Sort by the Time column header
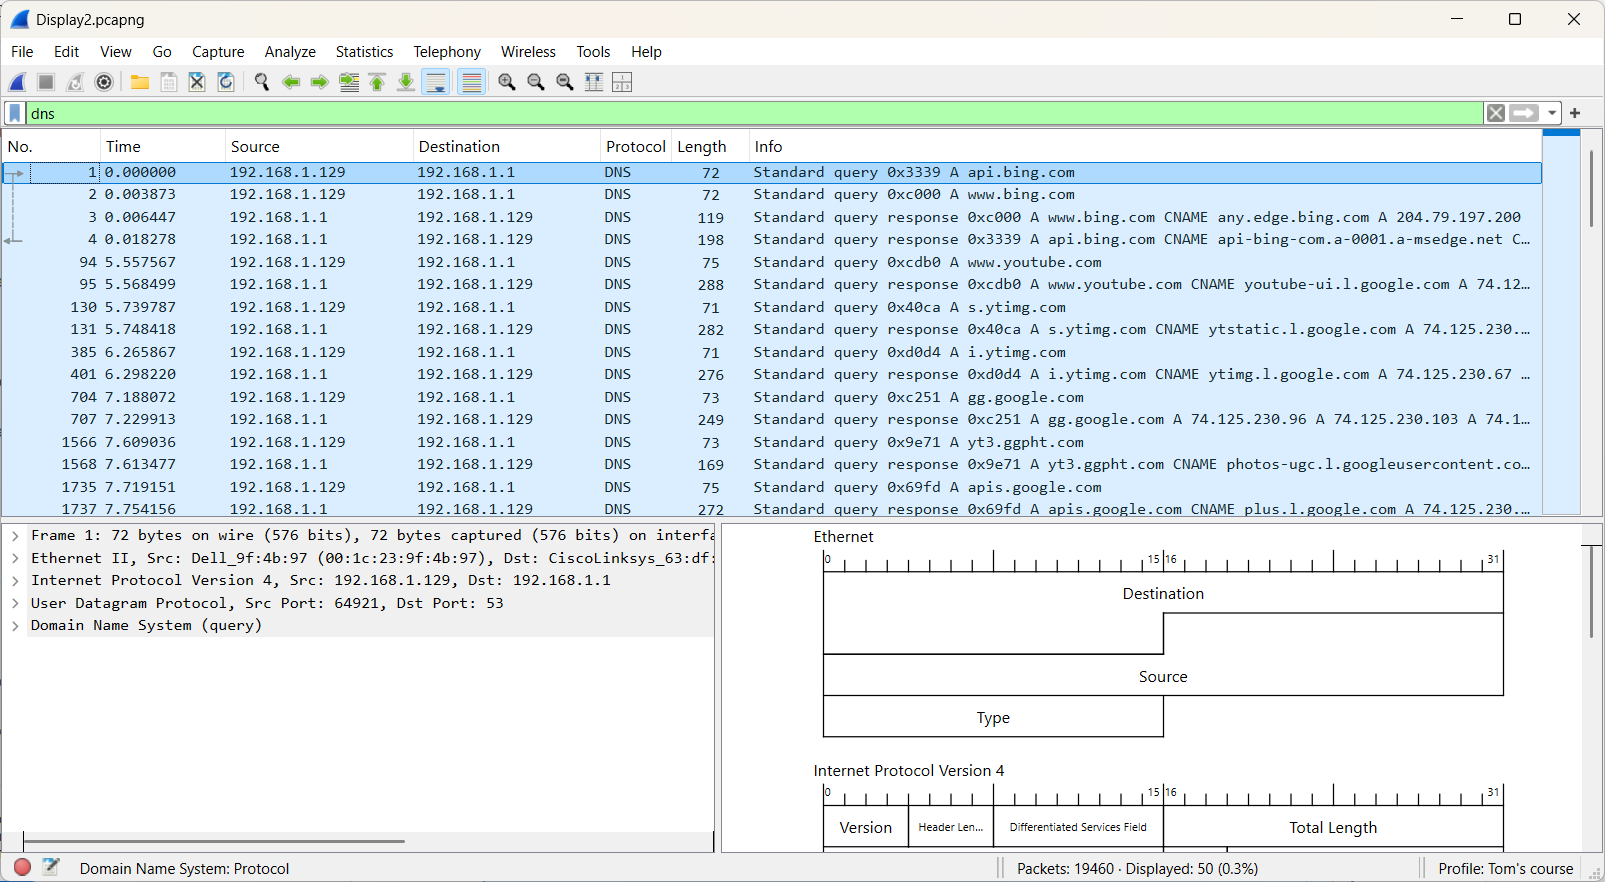This screenshot has height=882, width=1605. click(163, 147)
